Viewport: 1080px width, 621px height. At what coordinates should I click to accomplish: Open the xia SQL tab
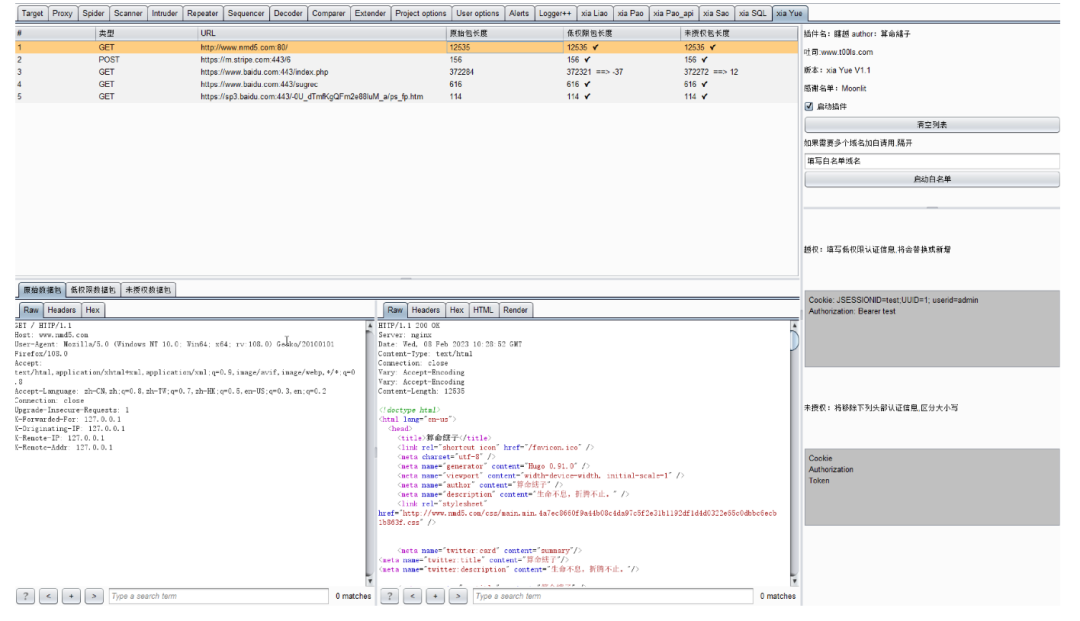752,13
